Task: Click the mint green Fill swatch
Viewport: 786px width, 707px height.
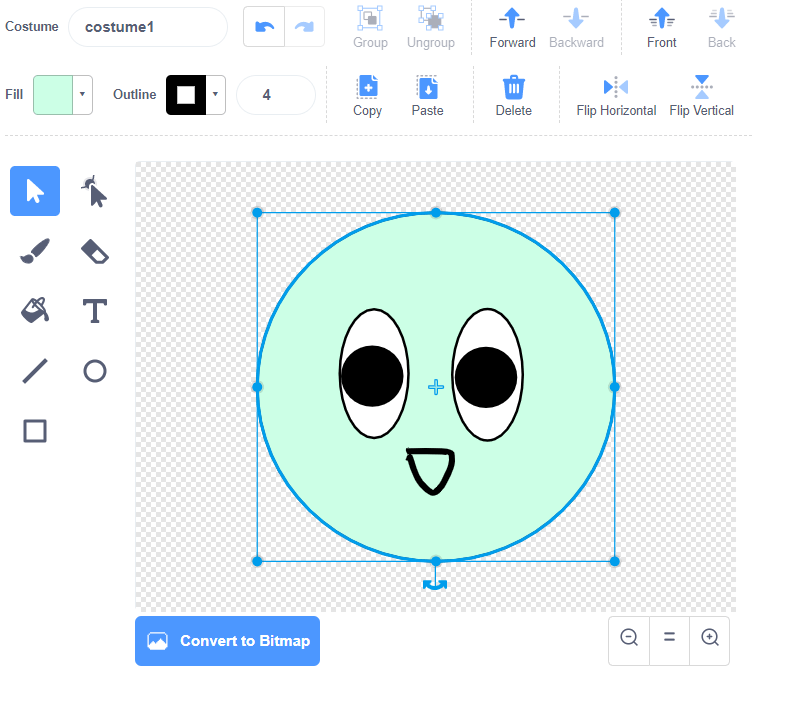Action: (x=53, y=95)
